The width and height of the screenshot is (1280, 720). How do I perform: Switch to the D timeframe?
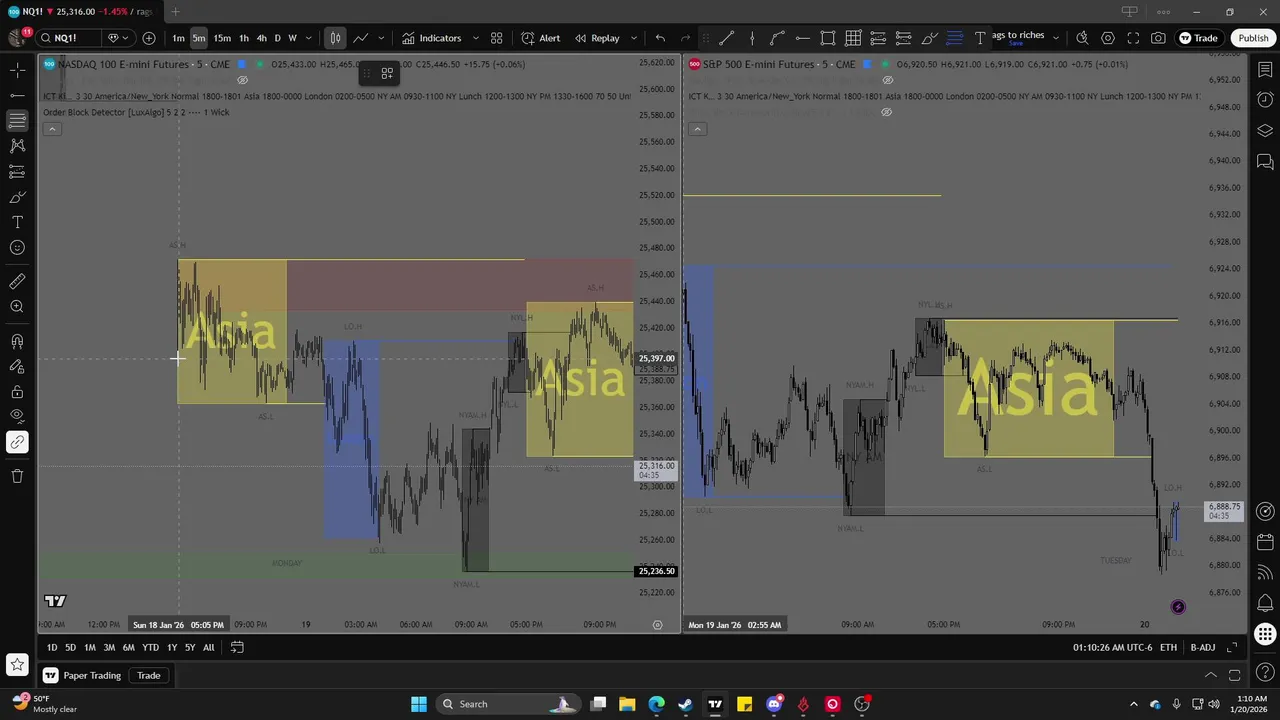click(x=277, y=38)
